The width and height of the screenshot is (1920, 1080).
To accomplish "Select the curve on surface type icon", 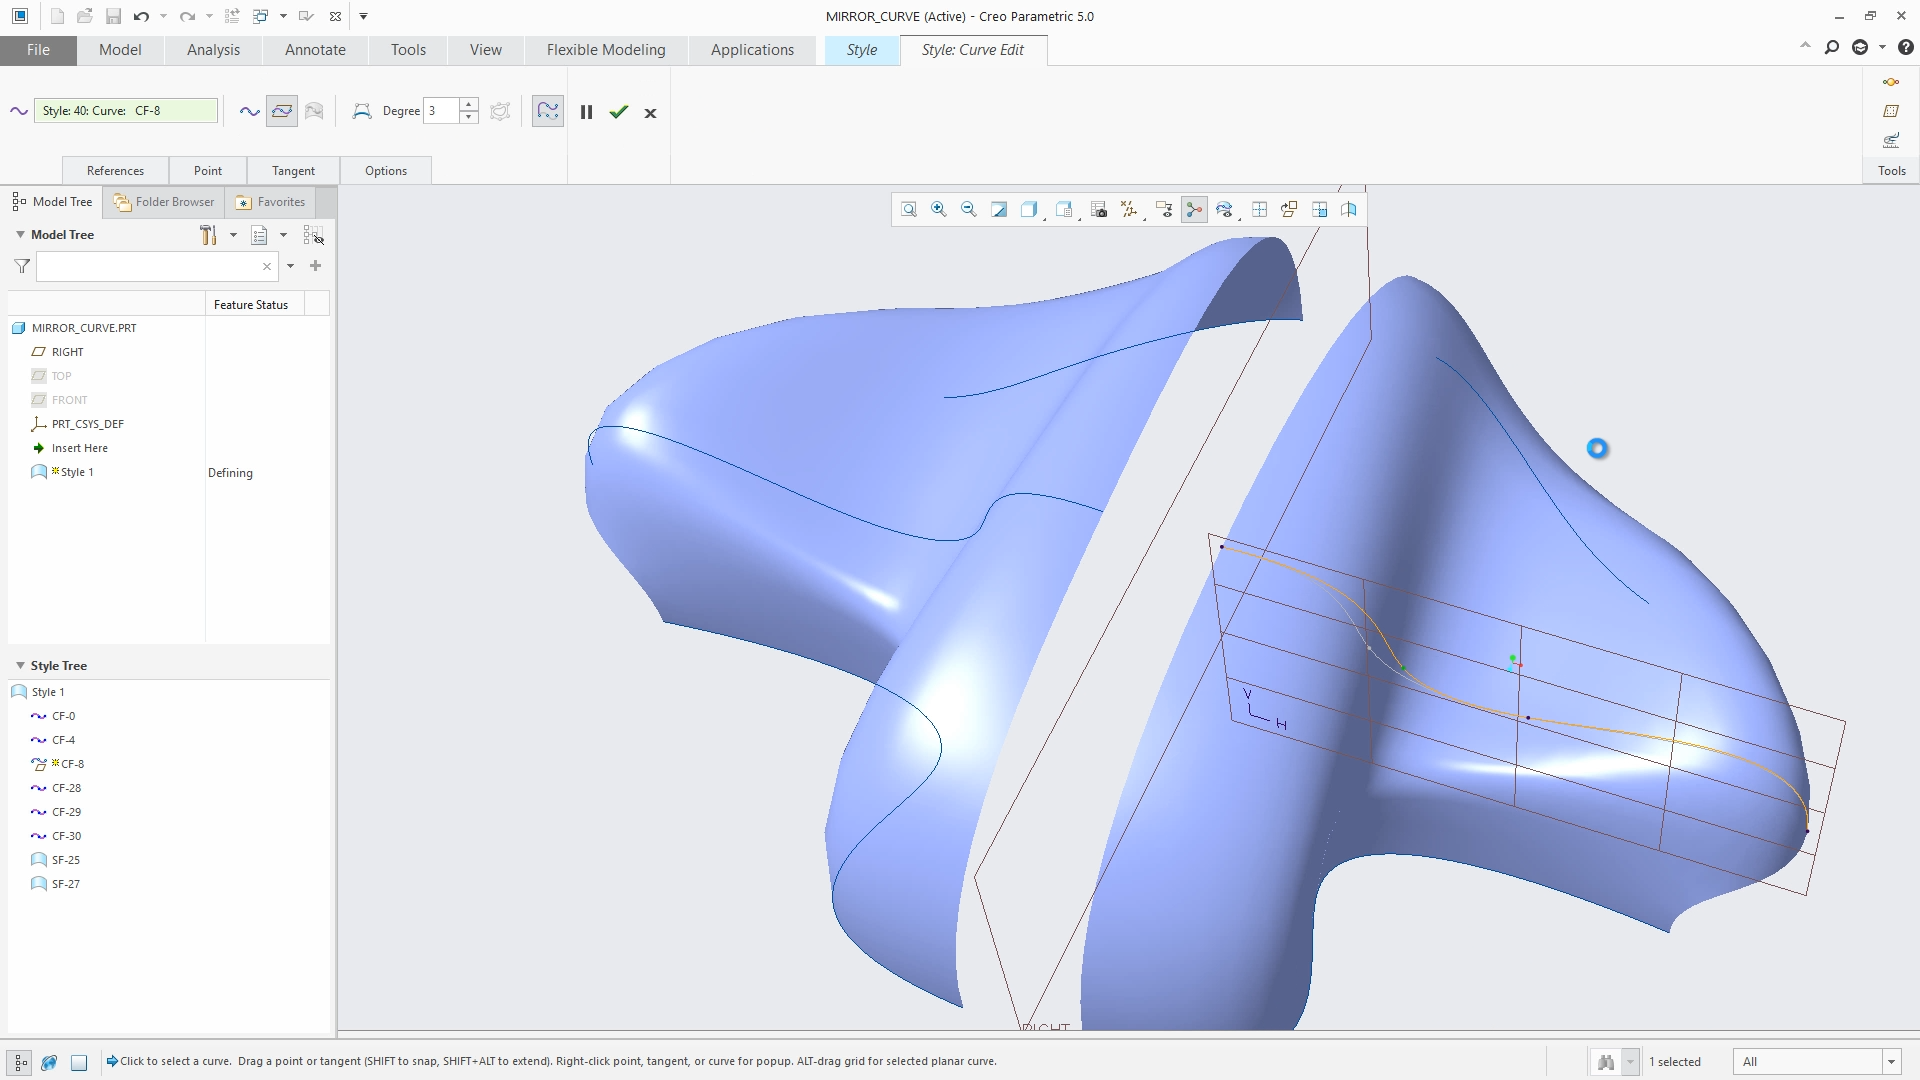I will point(314,112).
